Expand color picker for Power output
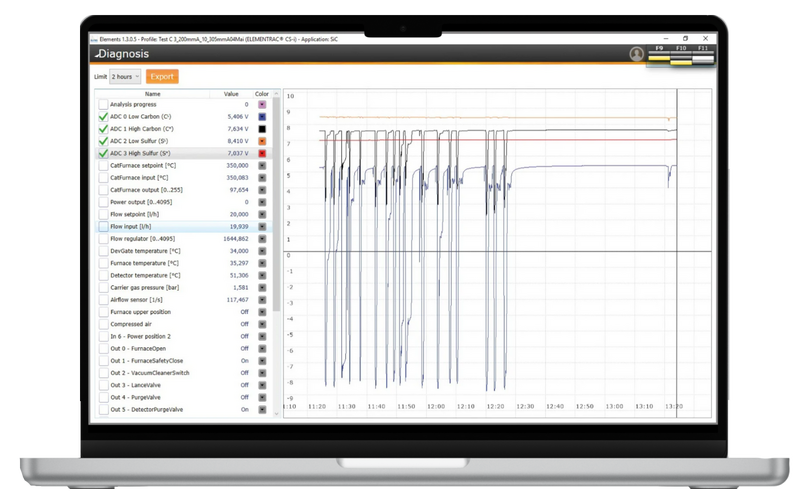 click(262, 202)
